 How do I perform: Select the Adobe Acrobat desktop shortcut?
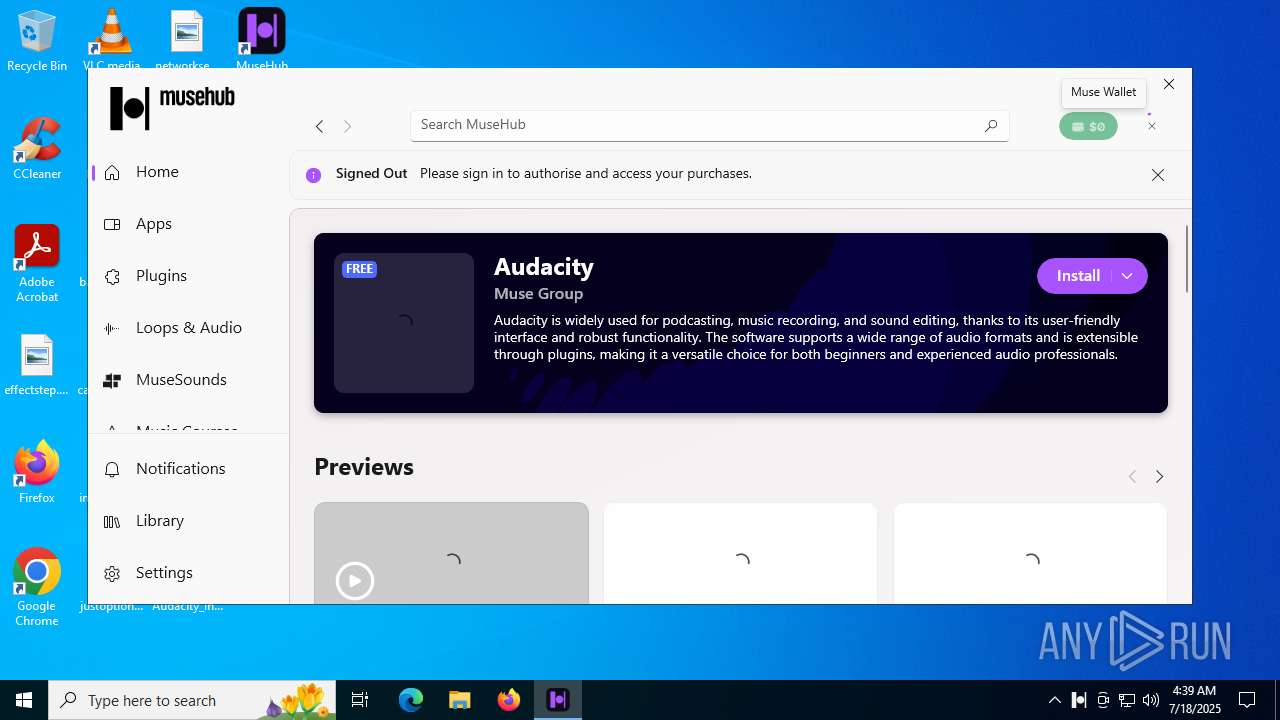click(37, 265)
